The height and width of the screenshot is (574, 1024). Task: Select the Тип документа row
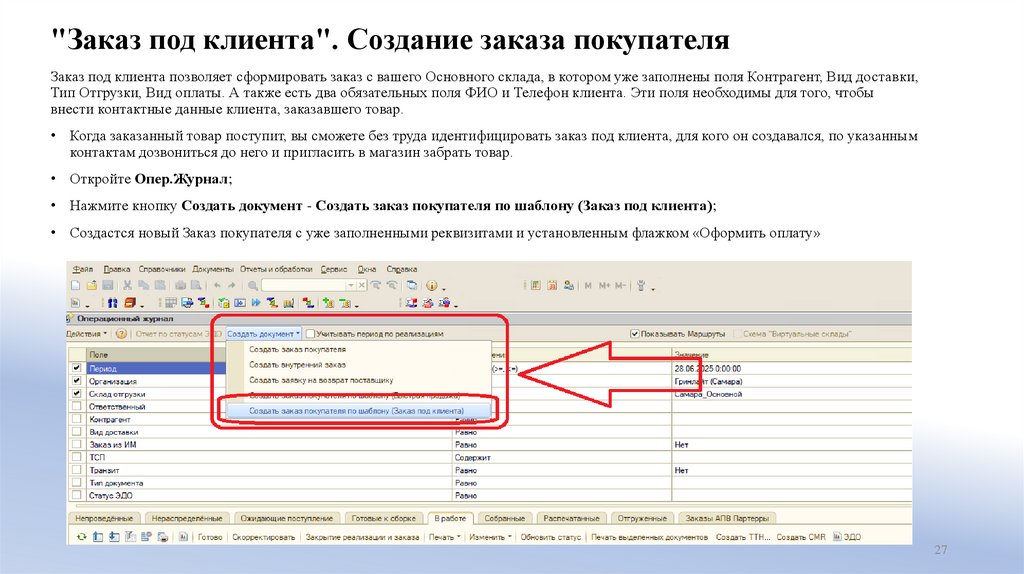pos(490,483)
